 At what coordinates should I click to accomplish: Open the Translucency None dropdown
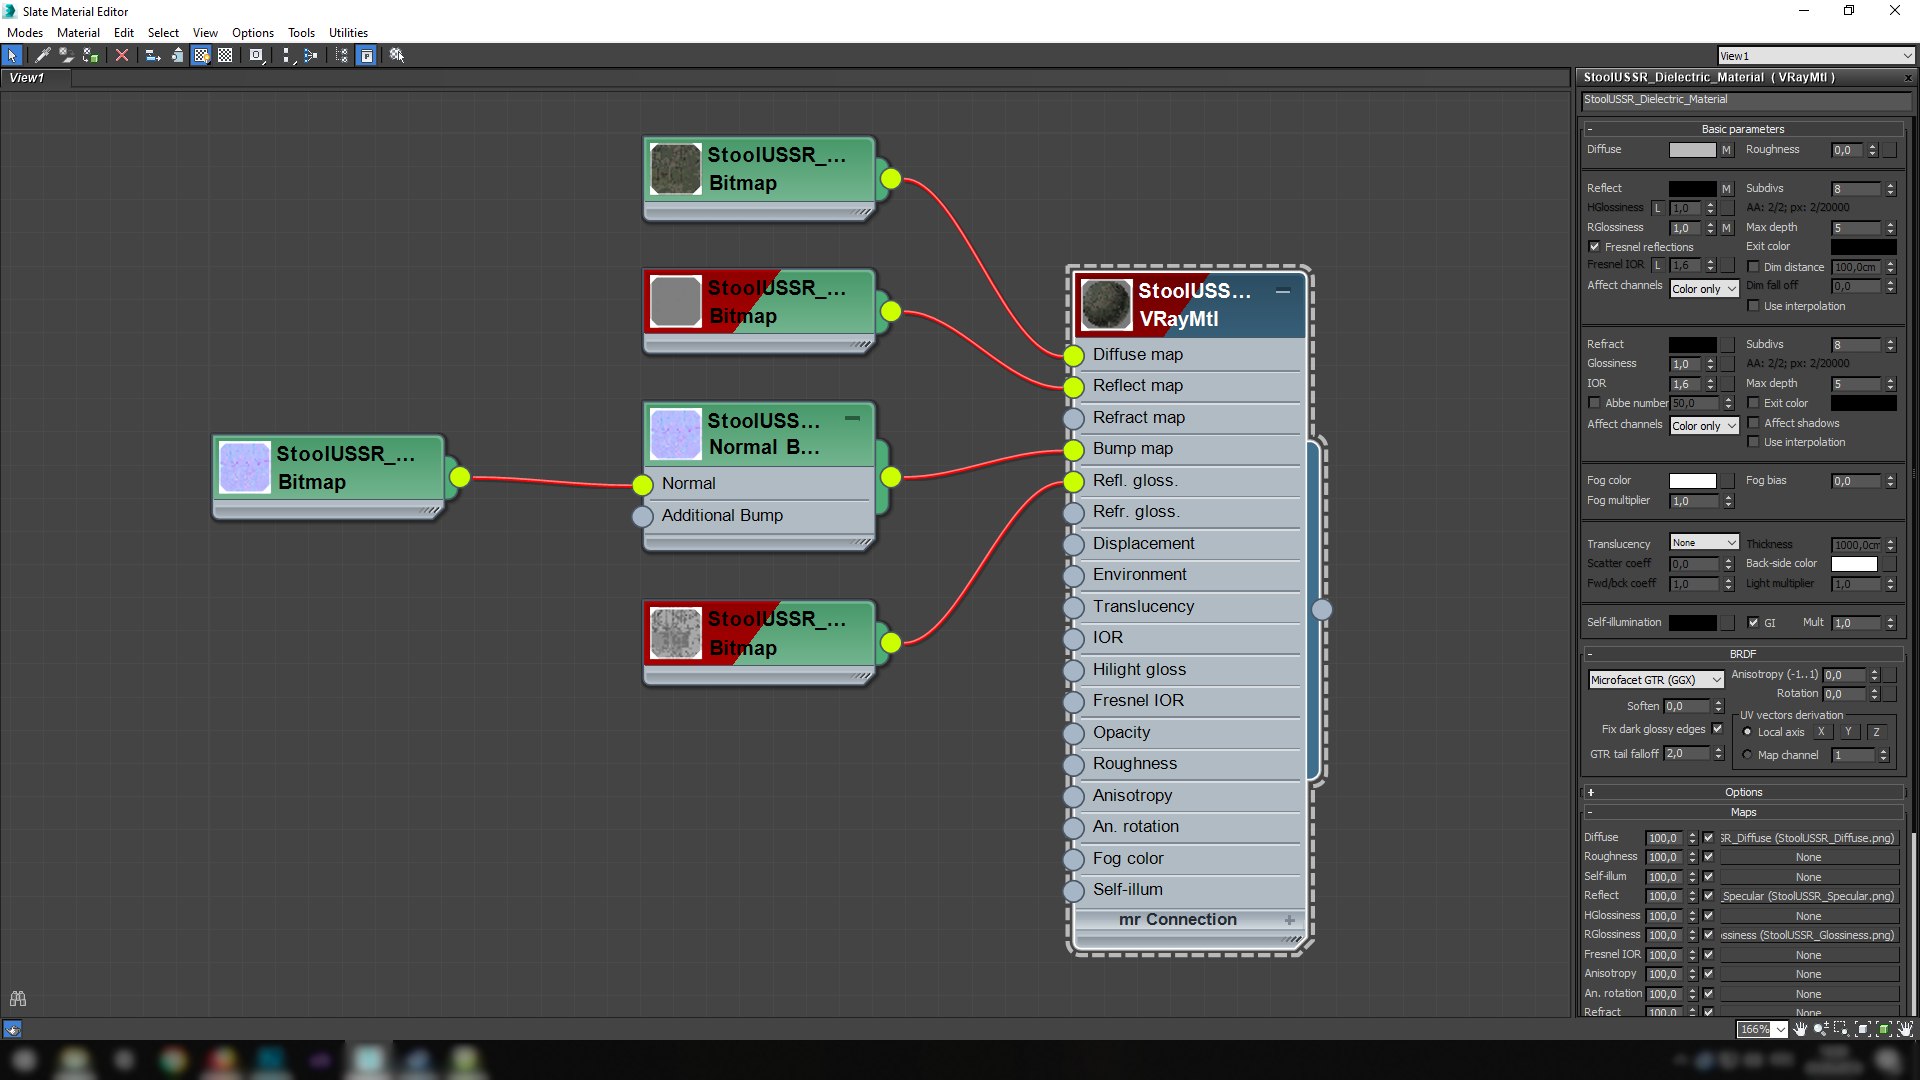[x=1704, y=543]
